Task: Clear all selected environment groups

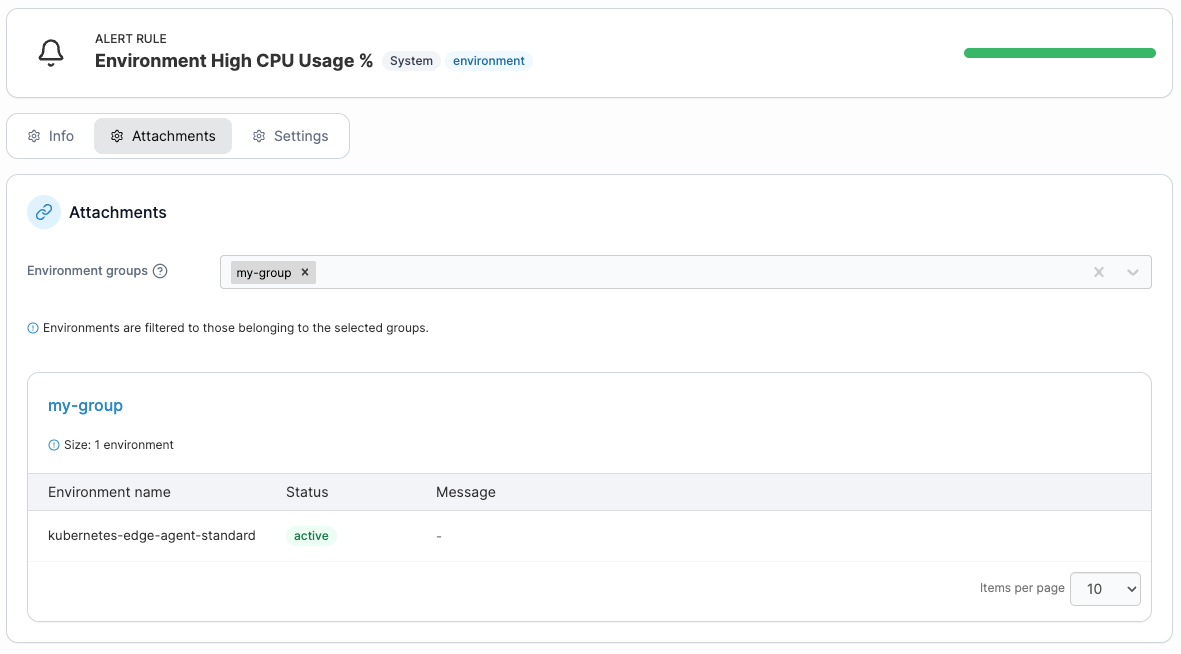Action: [1099, 273]
